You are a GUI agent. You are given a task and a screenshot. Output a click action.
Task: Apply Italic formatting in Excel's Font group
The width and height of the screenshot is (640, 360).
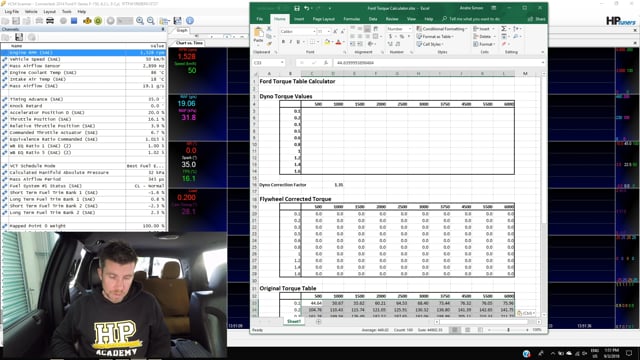click(x=291, y=42)
